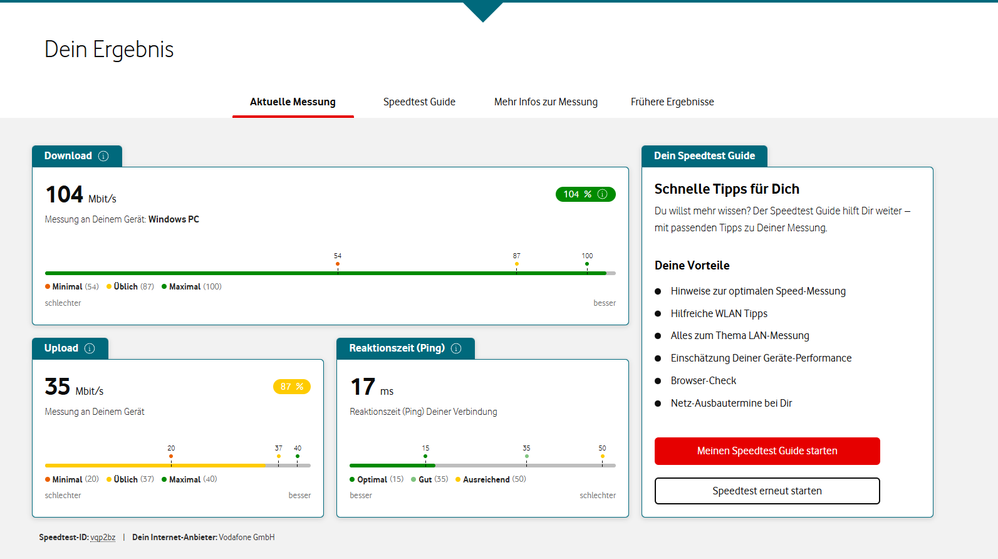Screen dimensions: 998x559
Task: Click the 17 ms ping value
Action: pyautogui.click(x=372, y=387)
